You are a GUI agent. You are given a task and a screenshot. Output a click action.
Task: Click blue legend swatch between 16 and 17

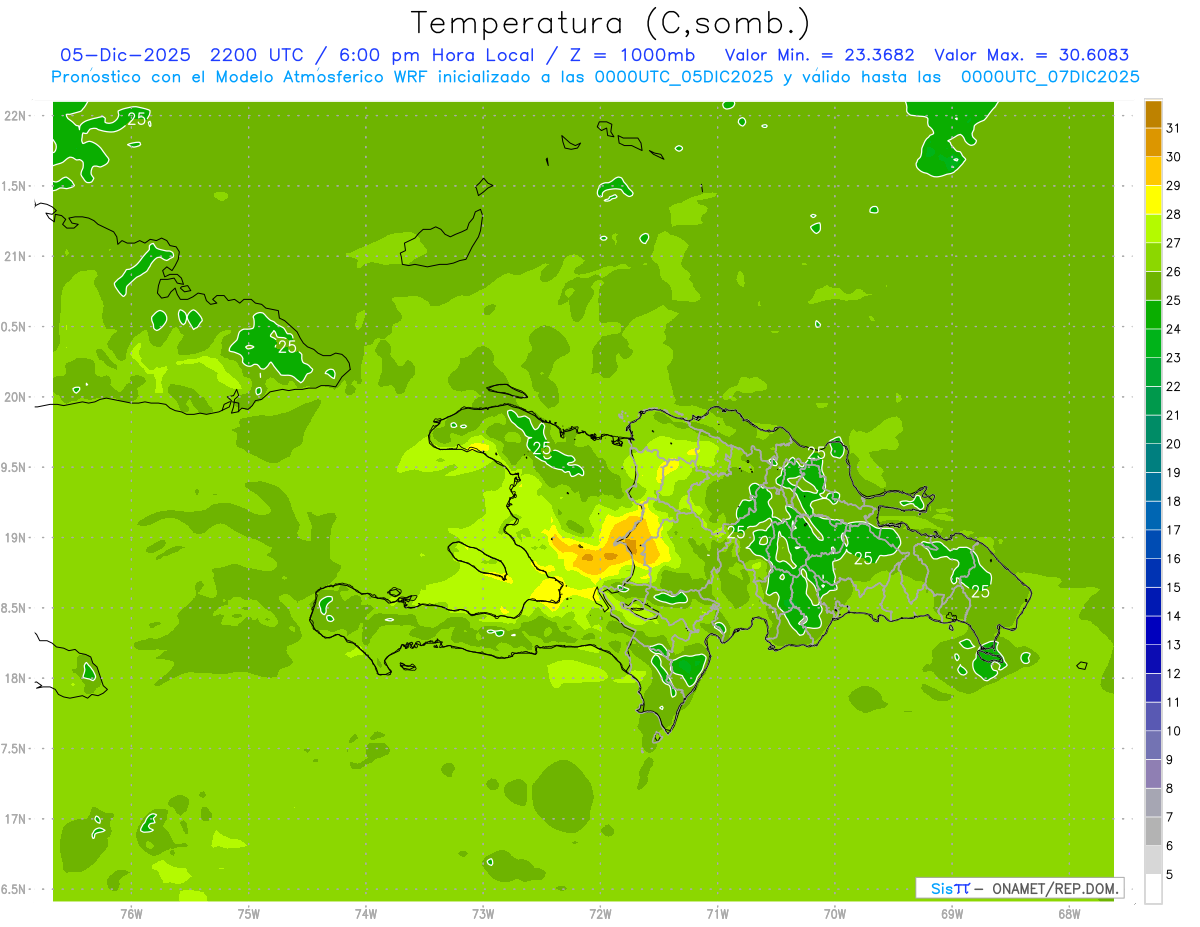coord(1153,545)
